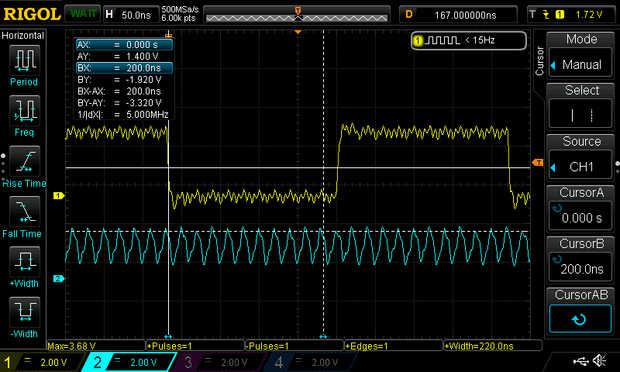The image size is (620, 372).
Task: Click the waveform memory overview bar
Action: tap(297, 15)
